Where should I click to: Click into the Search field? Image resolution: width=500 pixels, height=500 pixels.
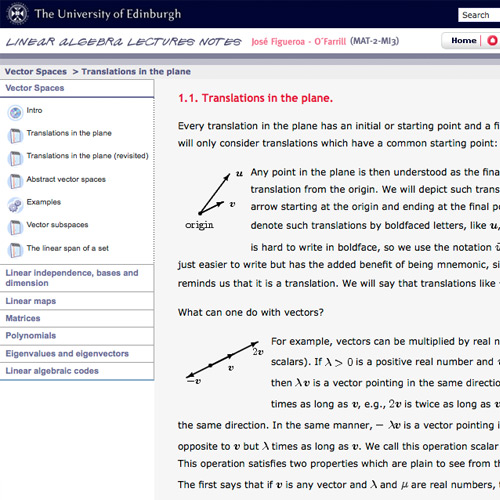click(479, 15)
